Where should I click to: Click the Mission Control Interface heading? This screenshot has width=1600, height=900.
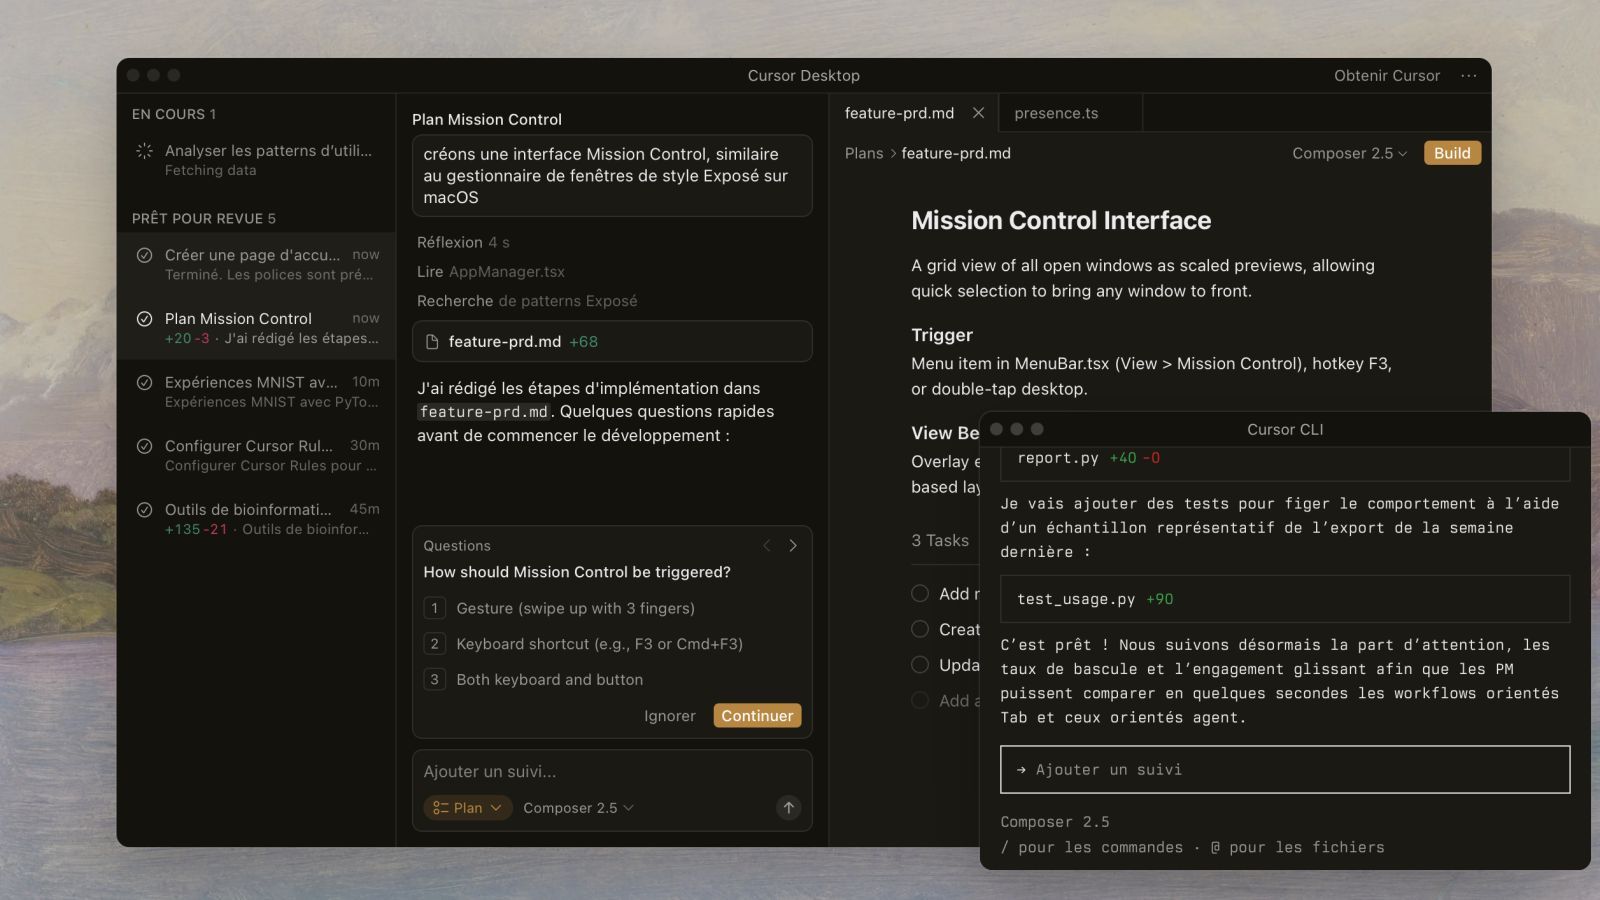[1061, 220]
